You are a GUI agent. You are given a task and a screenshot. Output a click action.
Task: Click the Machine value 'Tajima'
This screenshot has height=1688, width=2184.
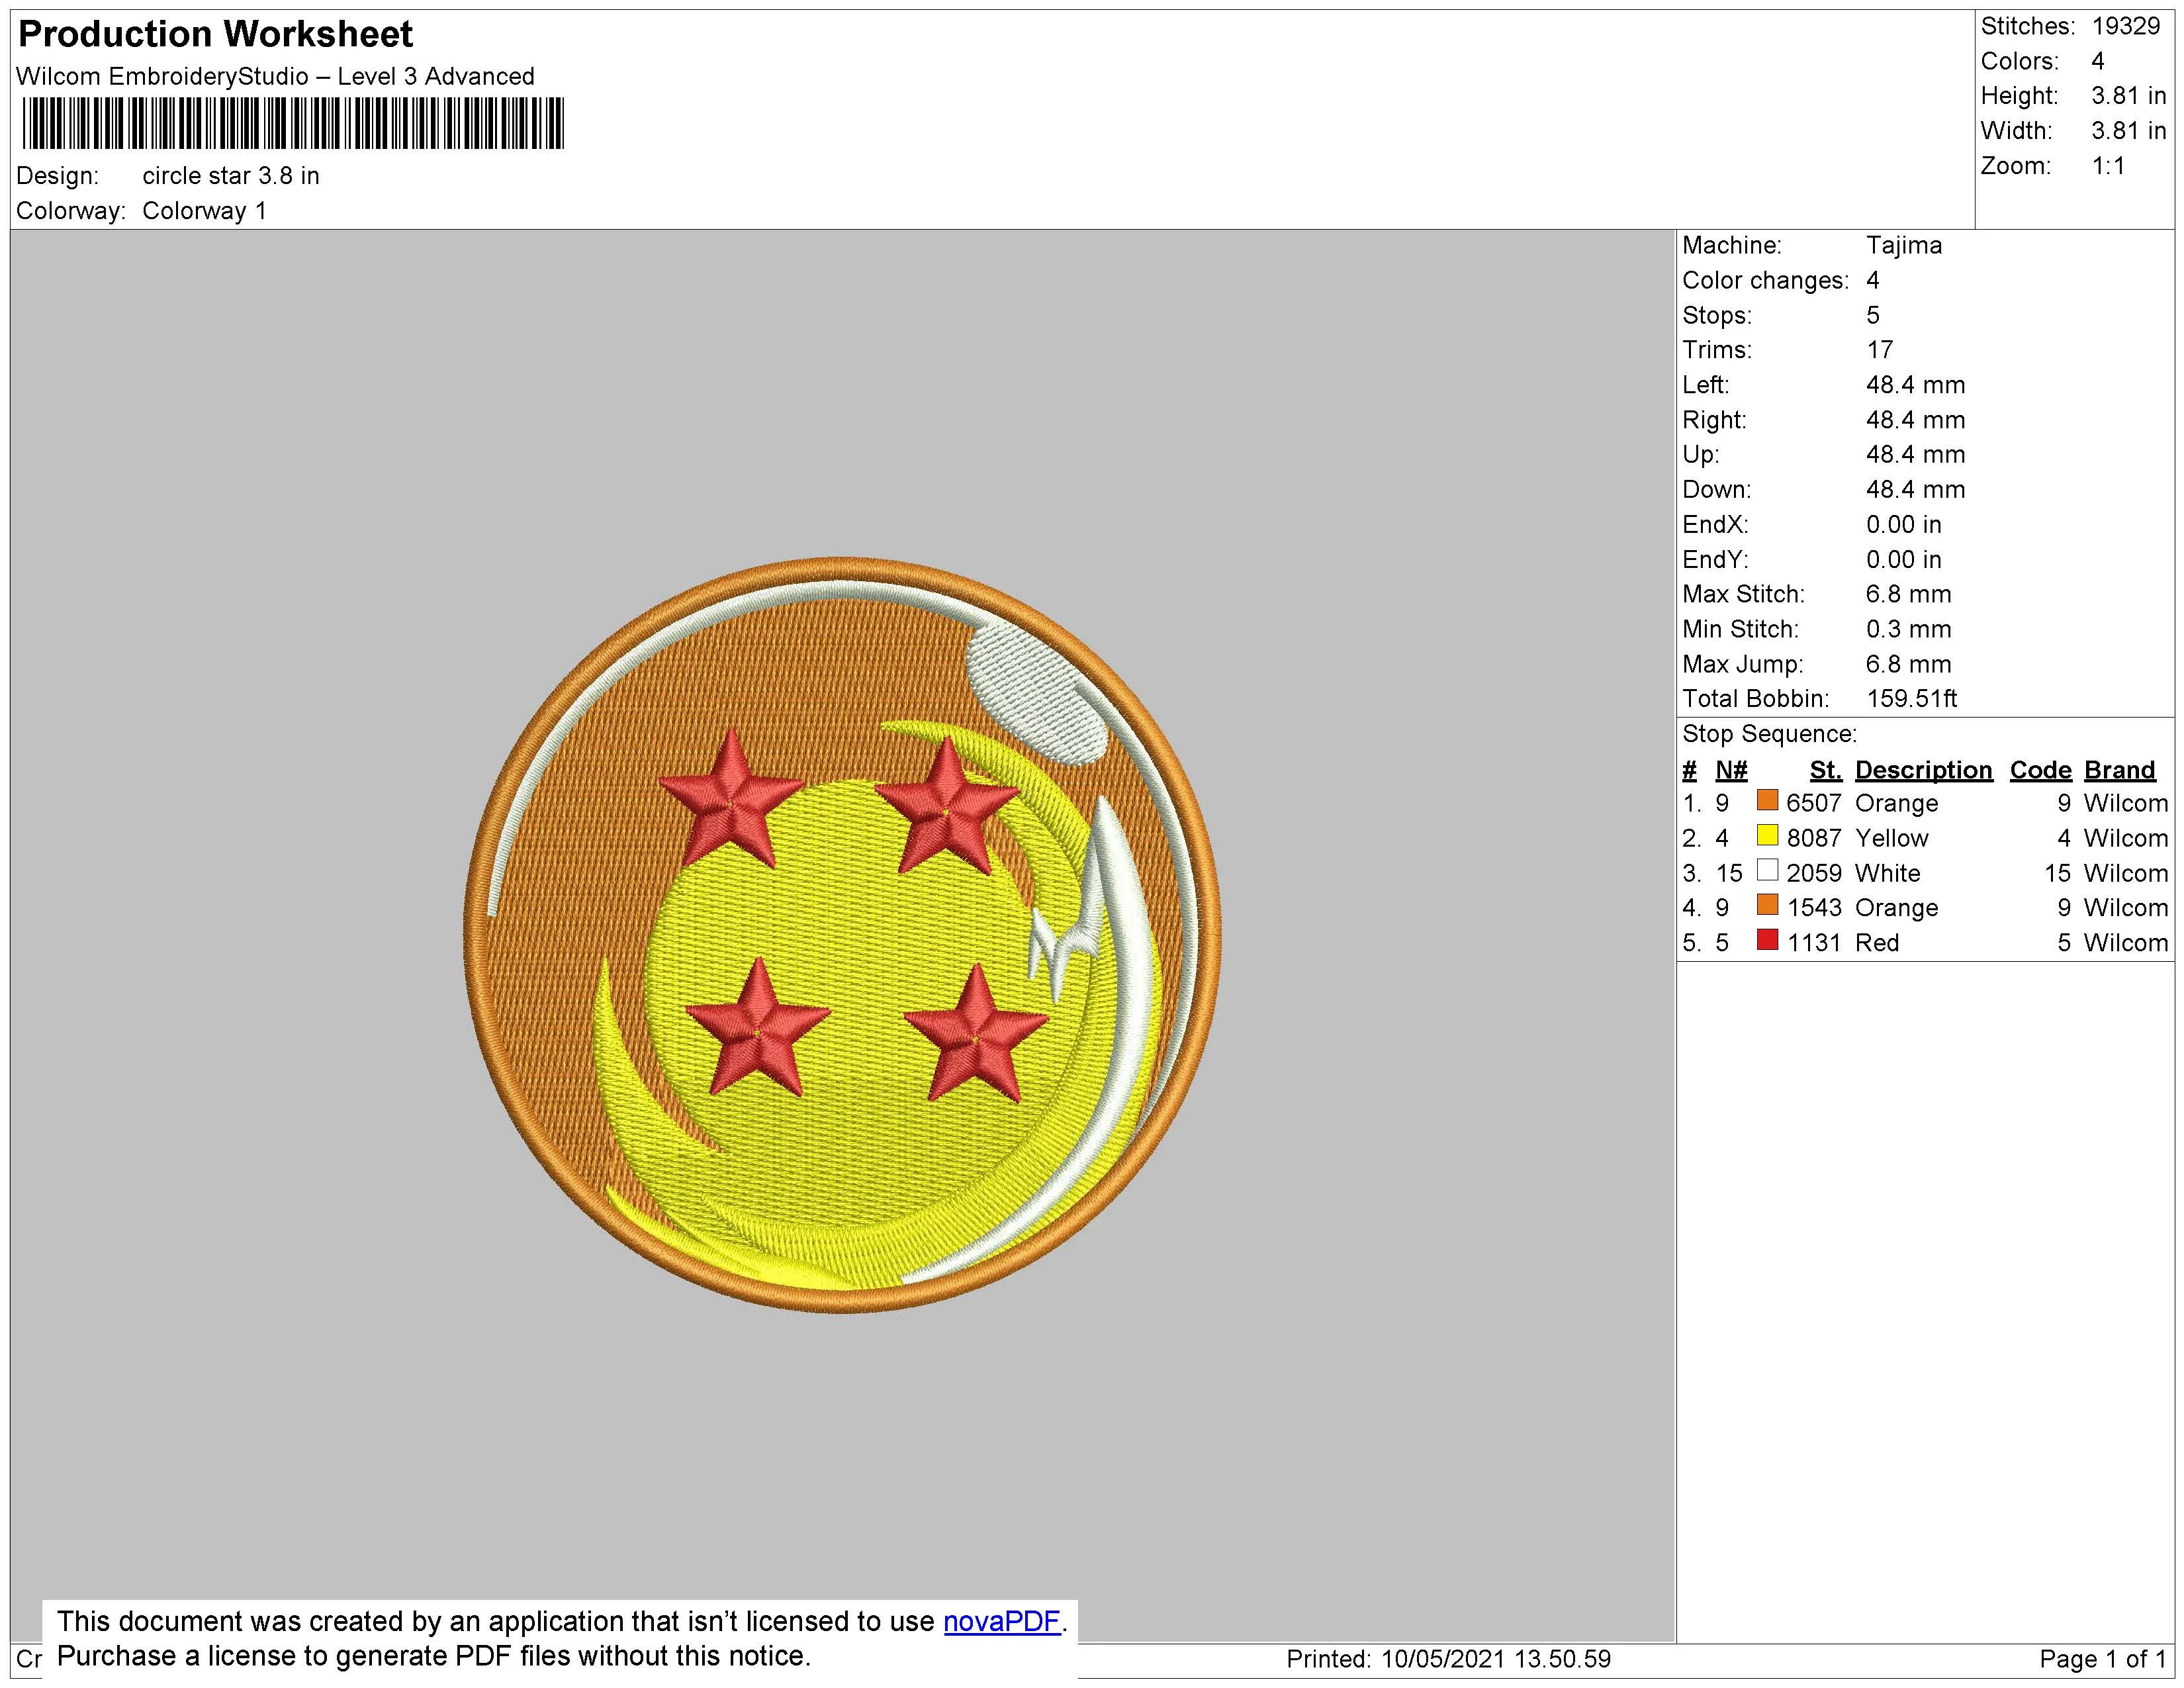click(x=1904, y=246)
